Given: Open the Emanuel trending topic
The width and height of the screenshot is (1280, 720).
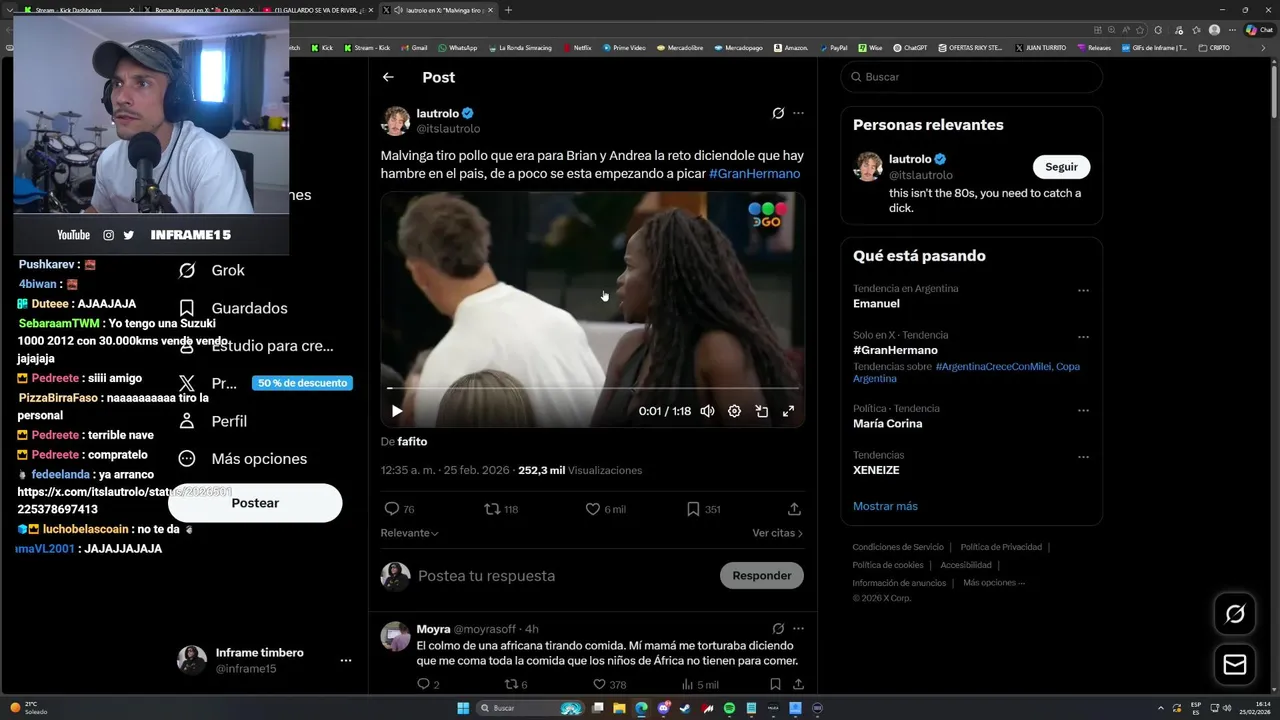Looking at the screenshot, I should click(x=876, y=303).
